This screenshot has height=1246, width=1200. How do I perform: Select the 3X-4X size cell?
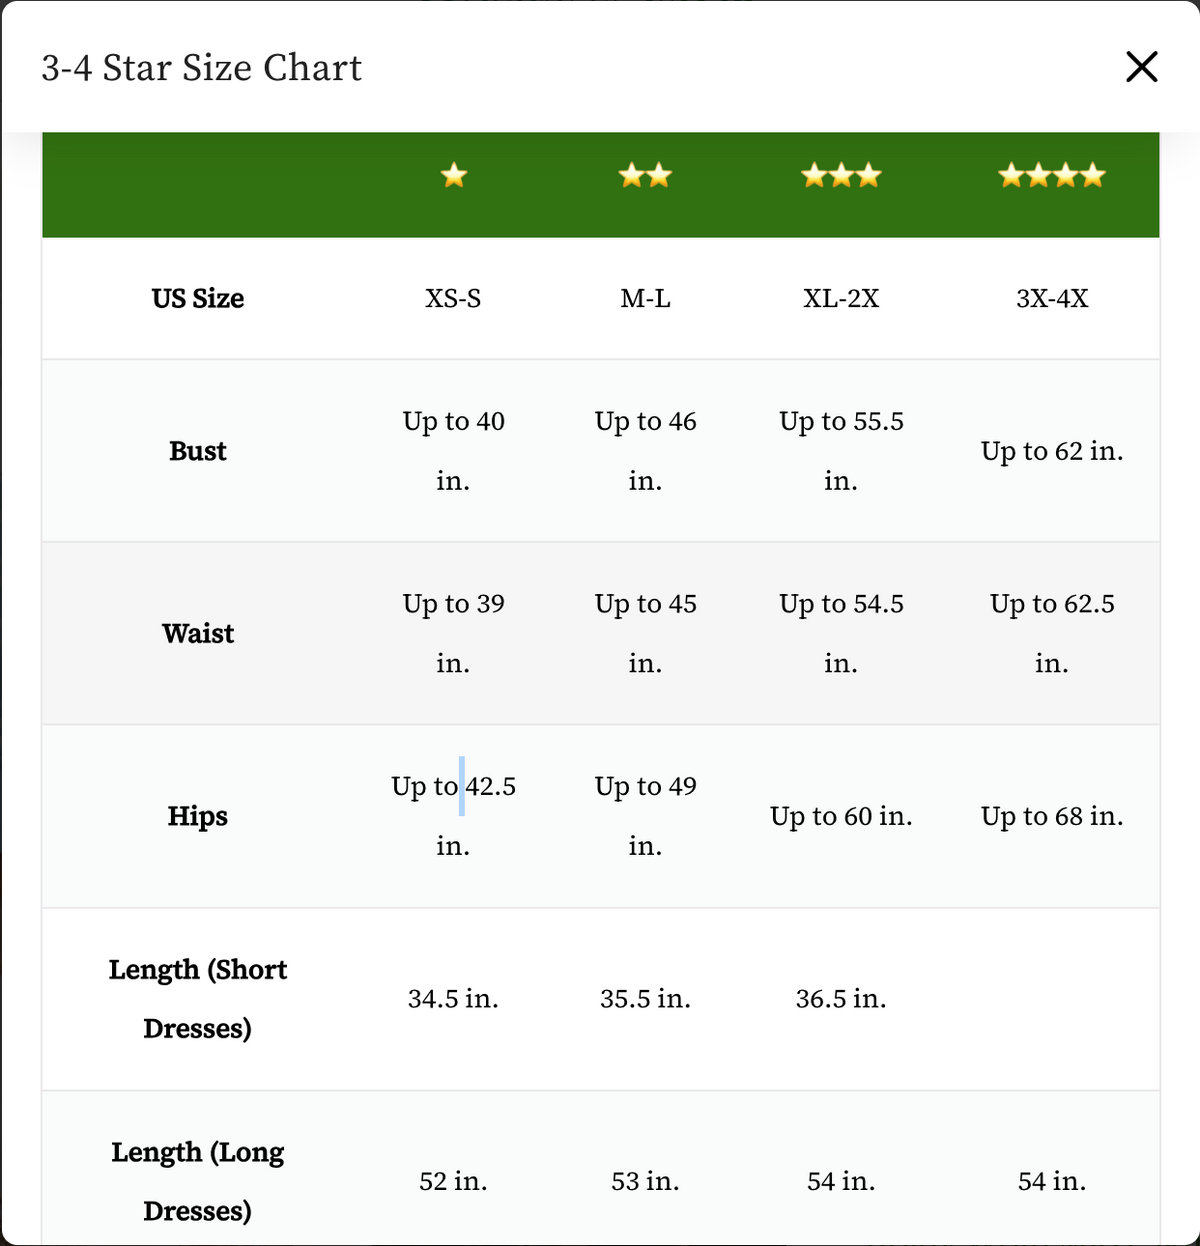[1052, 298]
